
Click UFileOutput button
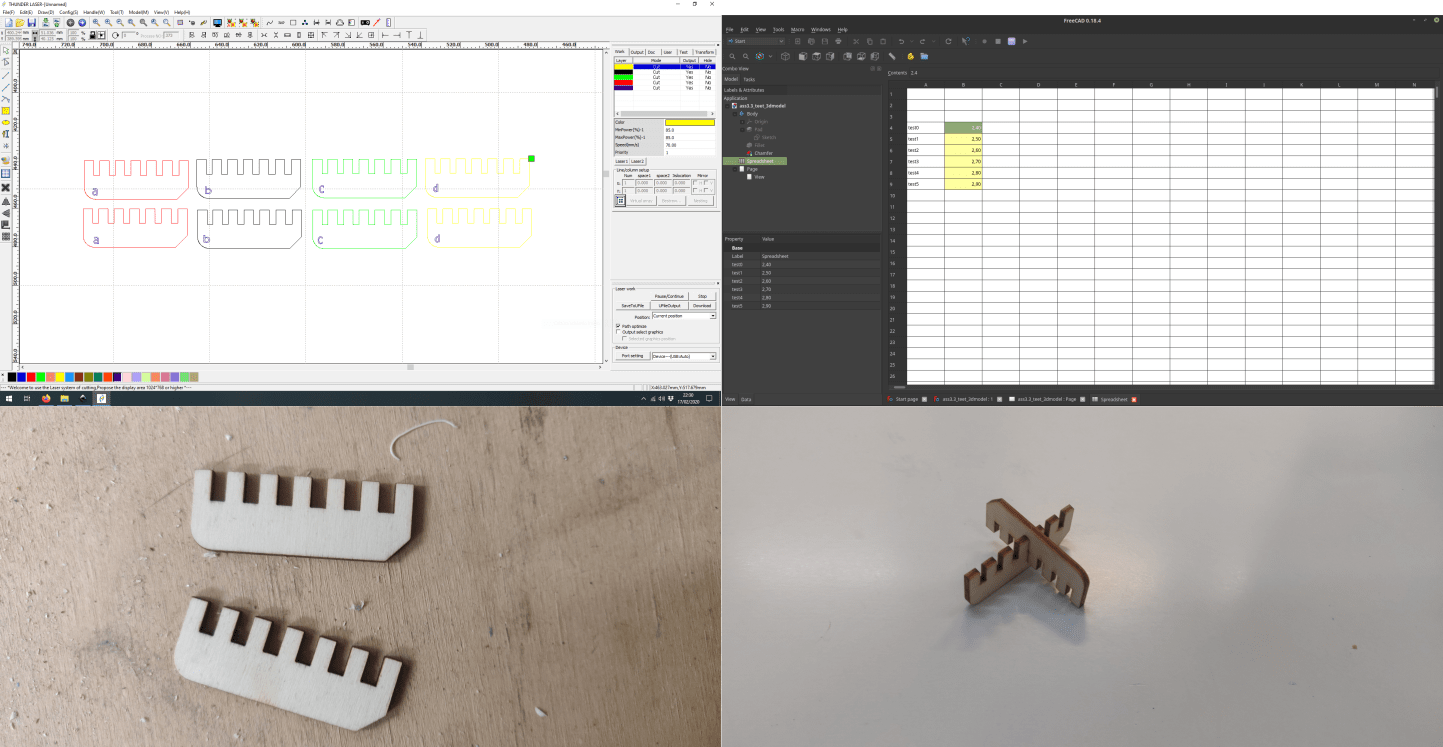point(669,306)
